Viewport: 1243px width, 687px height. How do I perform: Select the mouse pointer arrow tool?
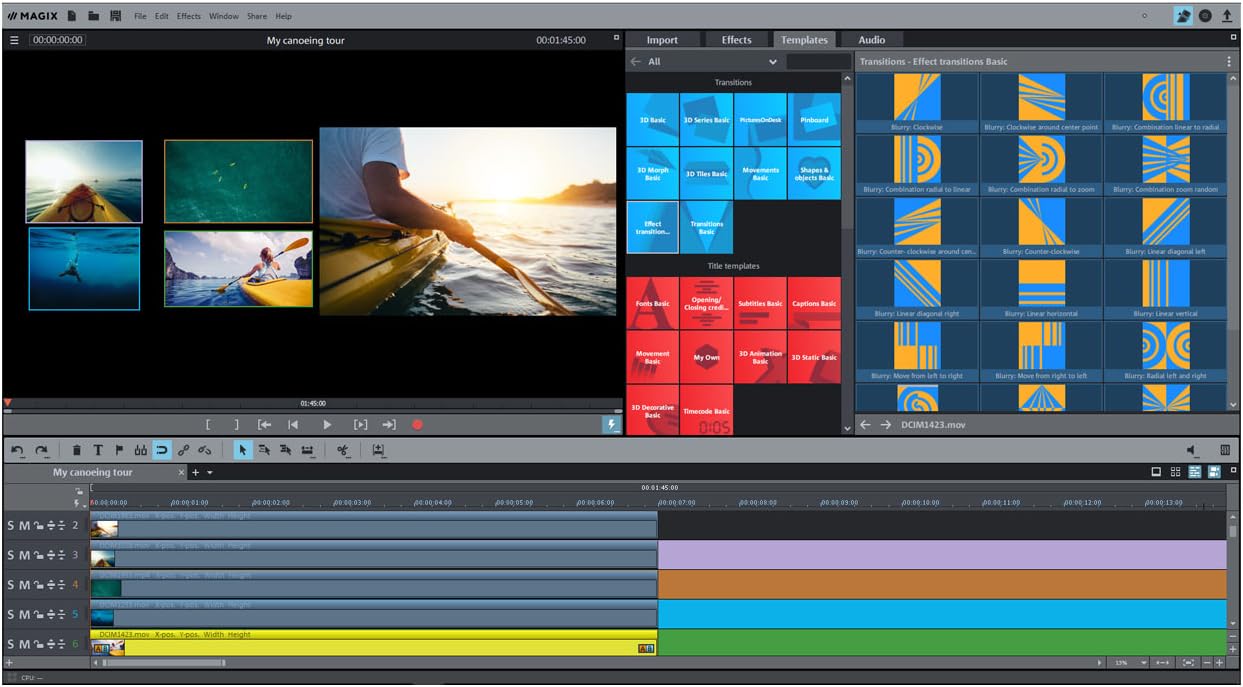(x=242, y=451)
